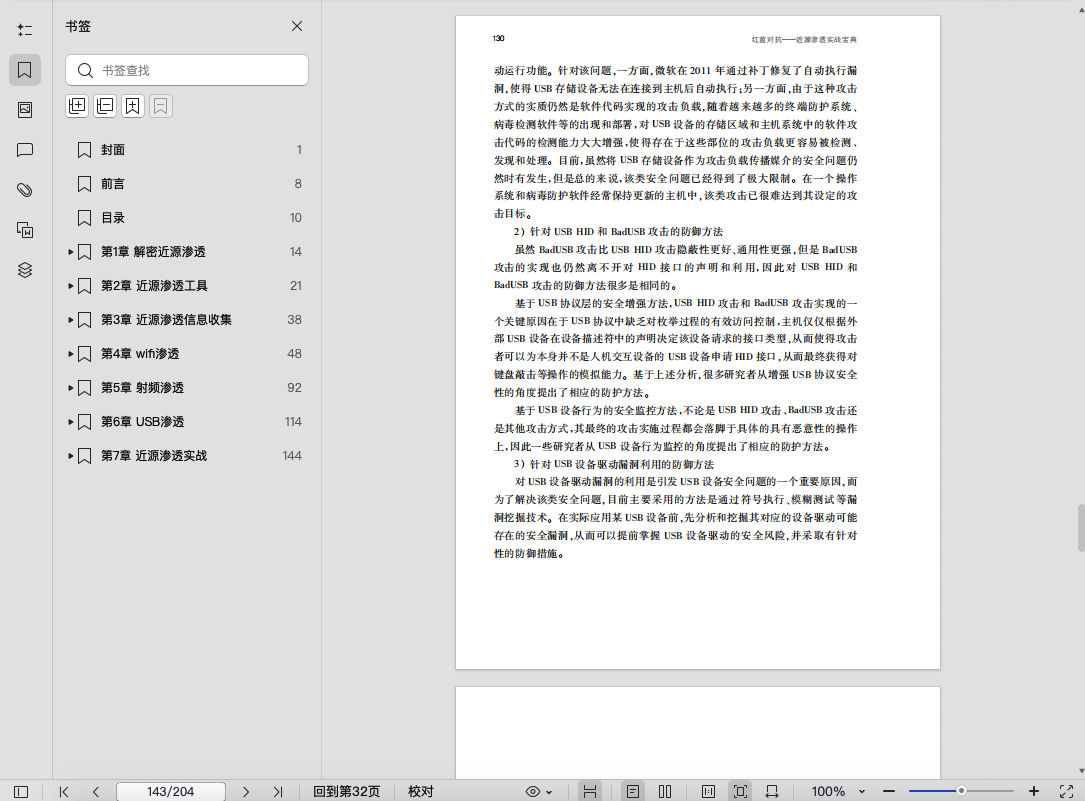The width and height of the screenshot is (1085, 801).
Task: Click the vertical scrollbar thumb
Action: tap(1081, 528)
